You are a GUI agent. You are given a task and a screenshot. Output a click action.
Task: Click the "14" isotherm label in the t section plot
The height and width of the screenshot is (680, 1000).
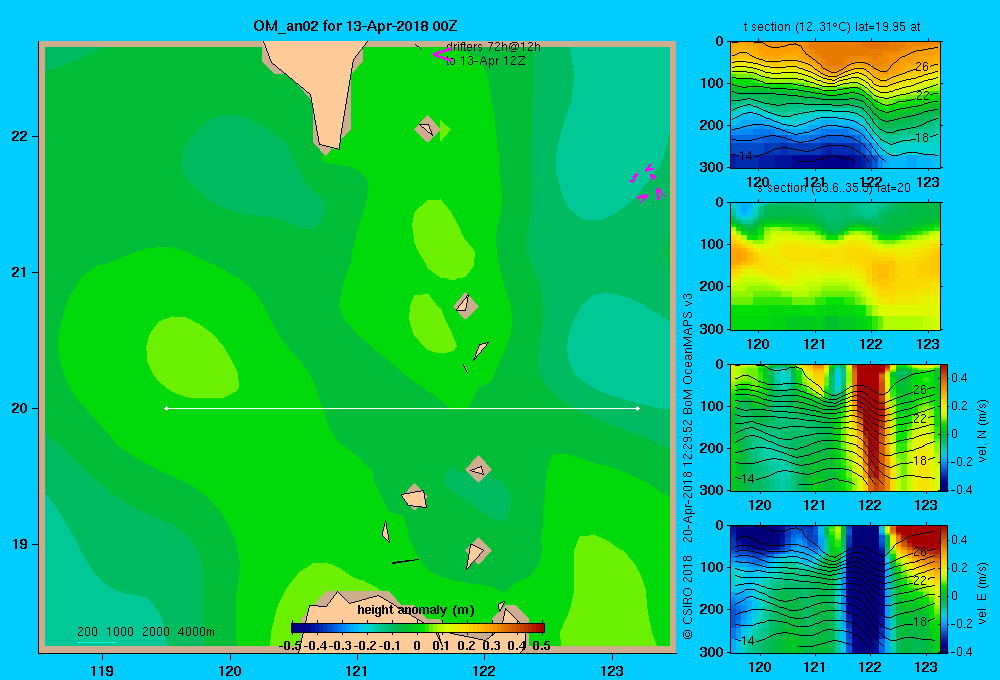pos(746,156)
